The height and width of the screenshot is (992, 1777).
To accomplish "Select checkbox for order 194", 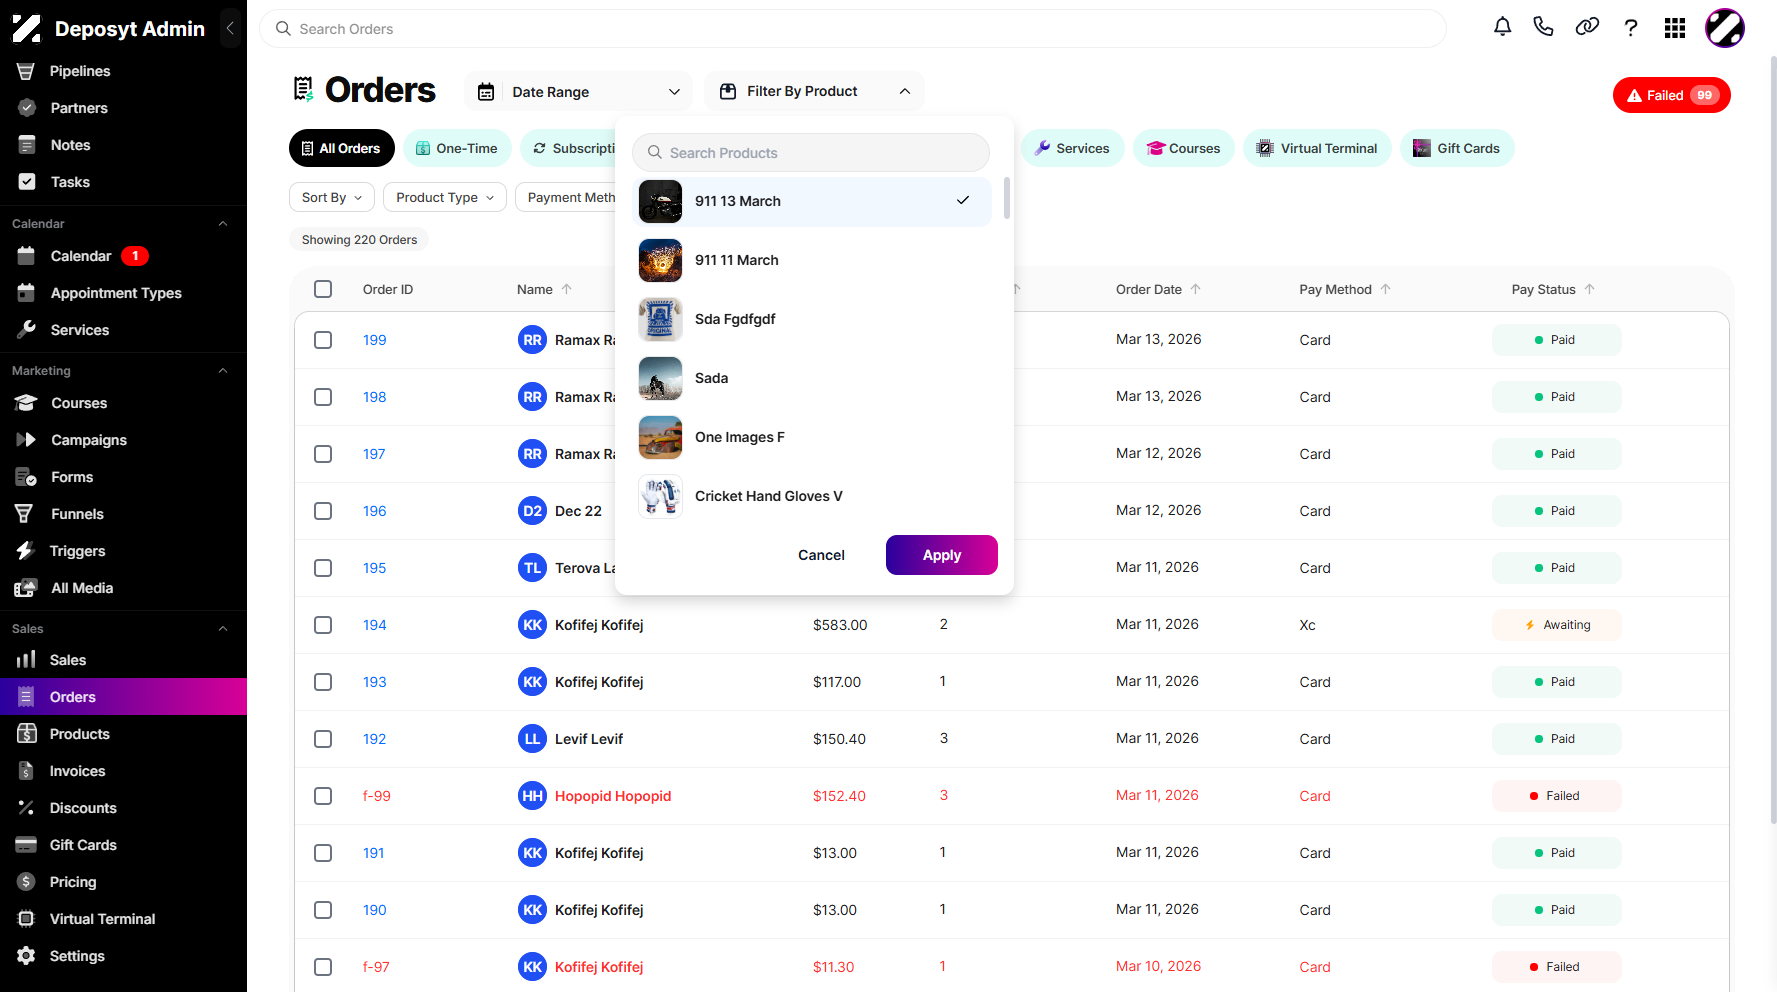I will 323,625.
